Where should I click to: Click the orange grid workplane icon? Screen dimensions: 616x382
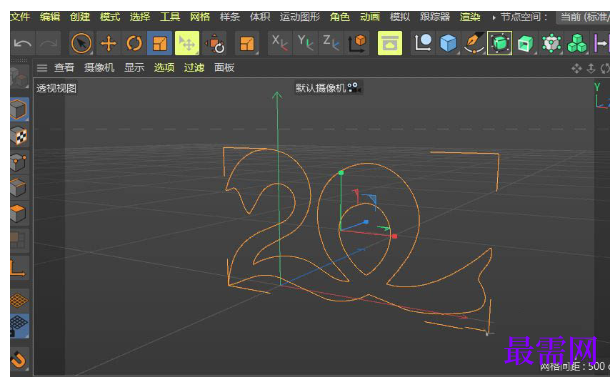pyautogui.click(x=19, y=300)
